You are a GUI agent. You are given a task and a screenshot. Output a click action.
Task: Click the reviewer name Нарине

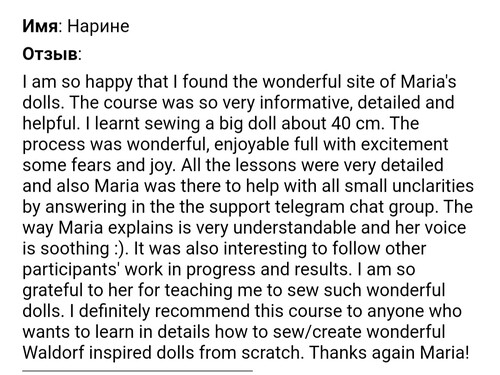98,26
